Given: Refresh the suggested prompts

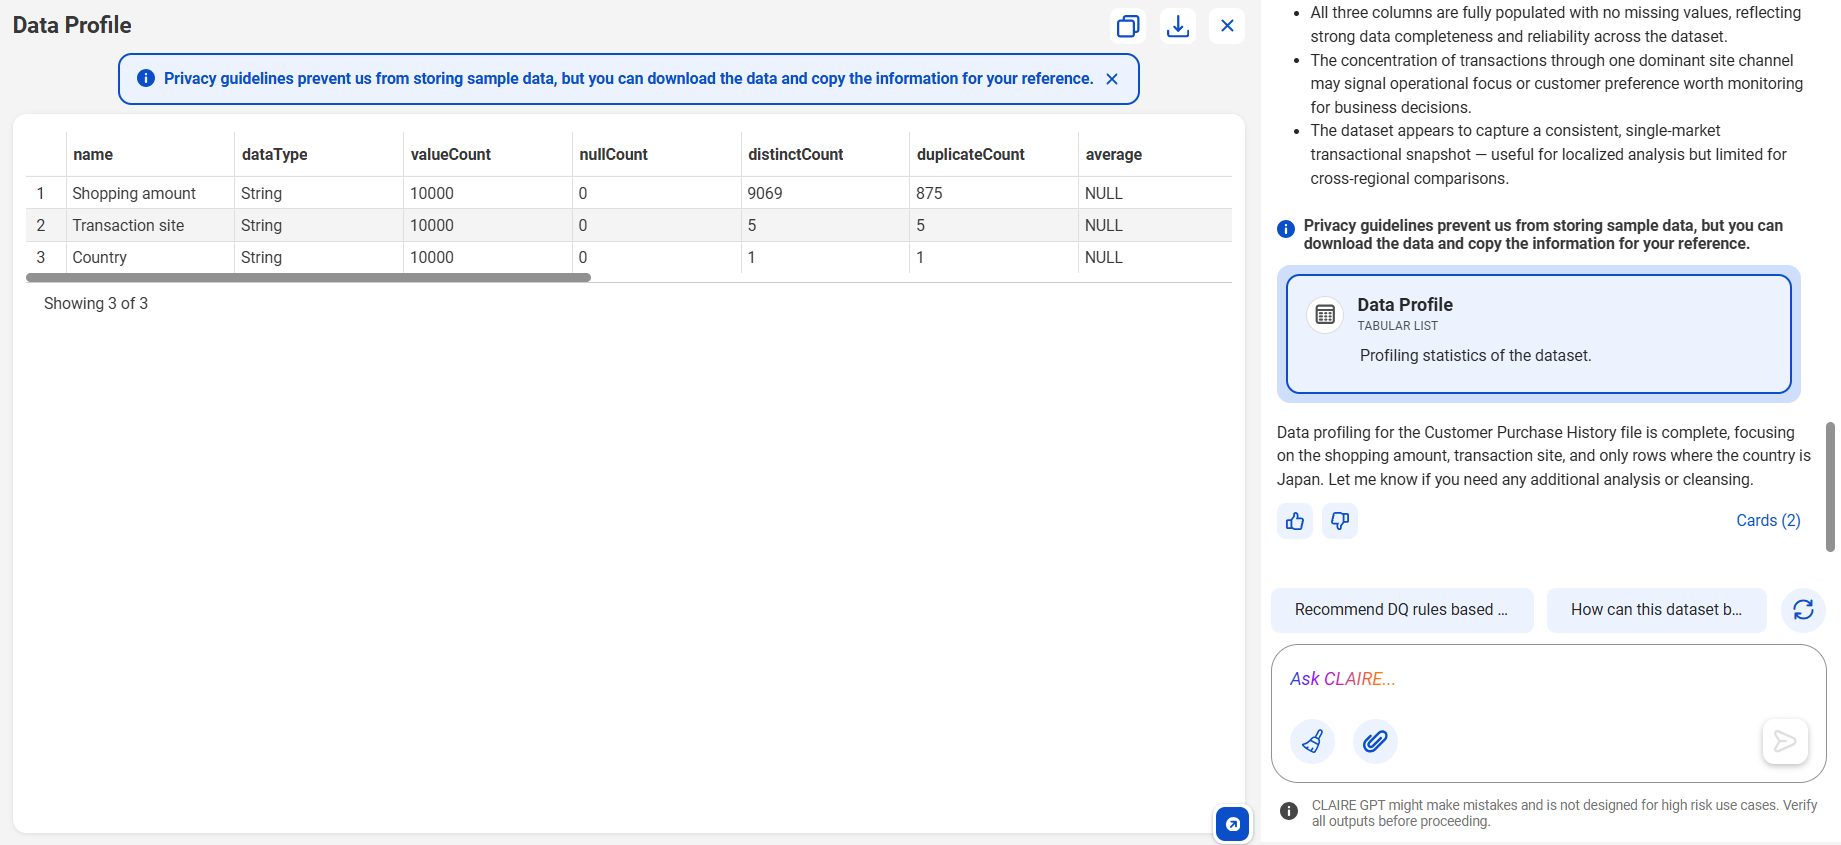Looking at the screenshot, I should (1803, 610).
